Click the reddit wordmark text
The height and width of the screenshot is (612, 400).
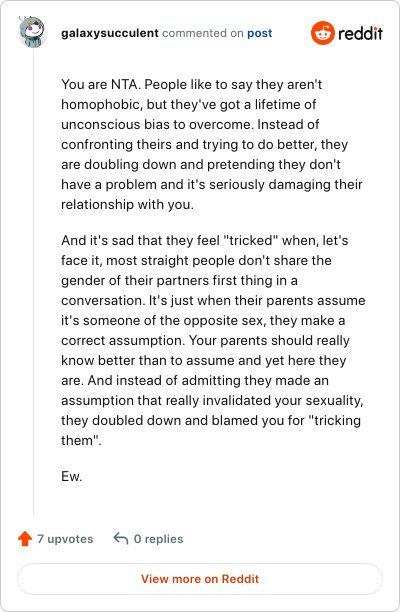point(361,34)
